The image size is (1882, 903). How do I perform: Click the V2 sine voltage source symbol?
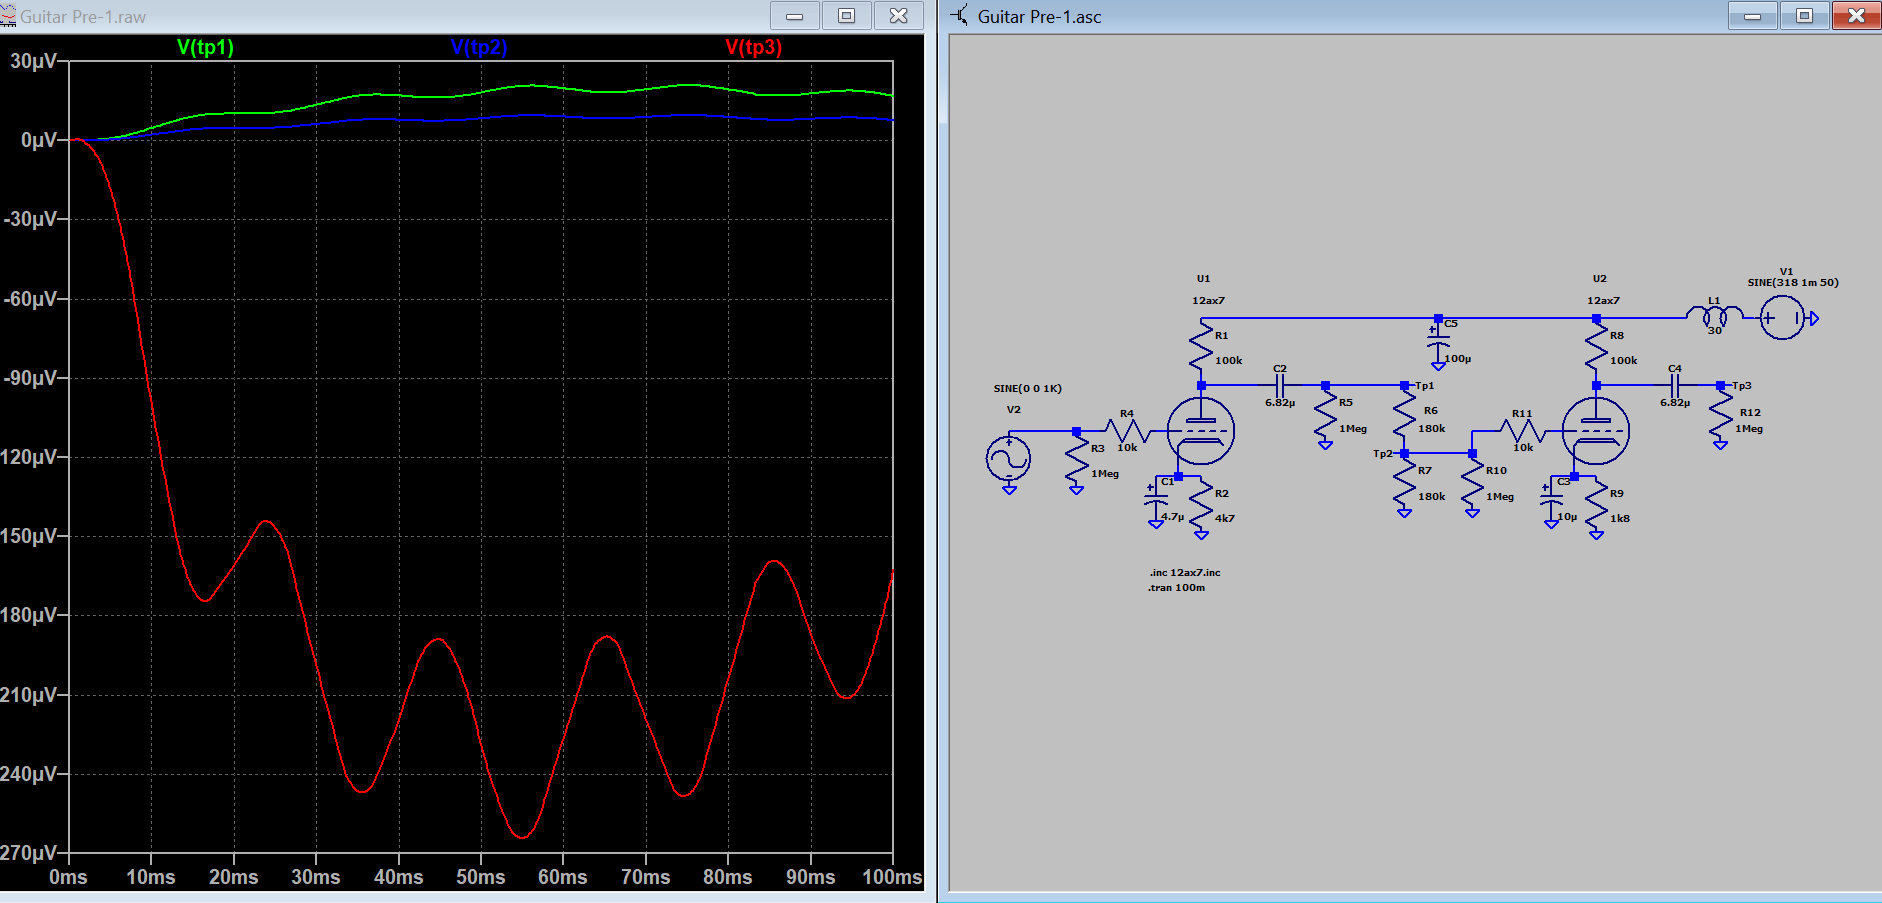[1008, 459]
